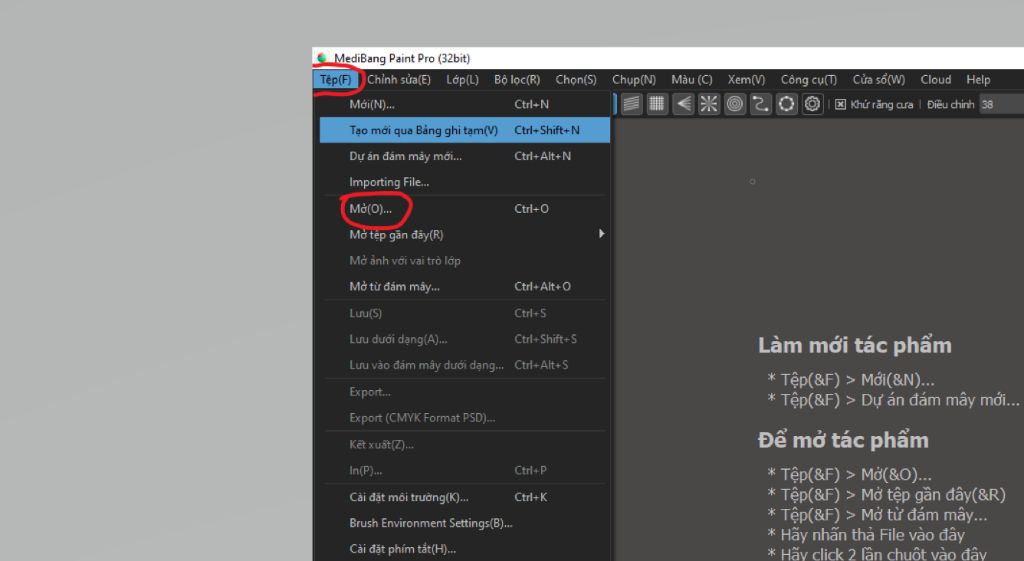Open the Bộ lọc(R) menu
Image resolution: width=1024 pixels, height=561 pixels.
pos(517,80)
